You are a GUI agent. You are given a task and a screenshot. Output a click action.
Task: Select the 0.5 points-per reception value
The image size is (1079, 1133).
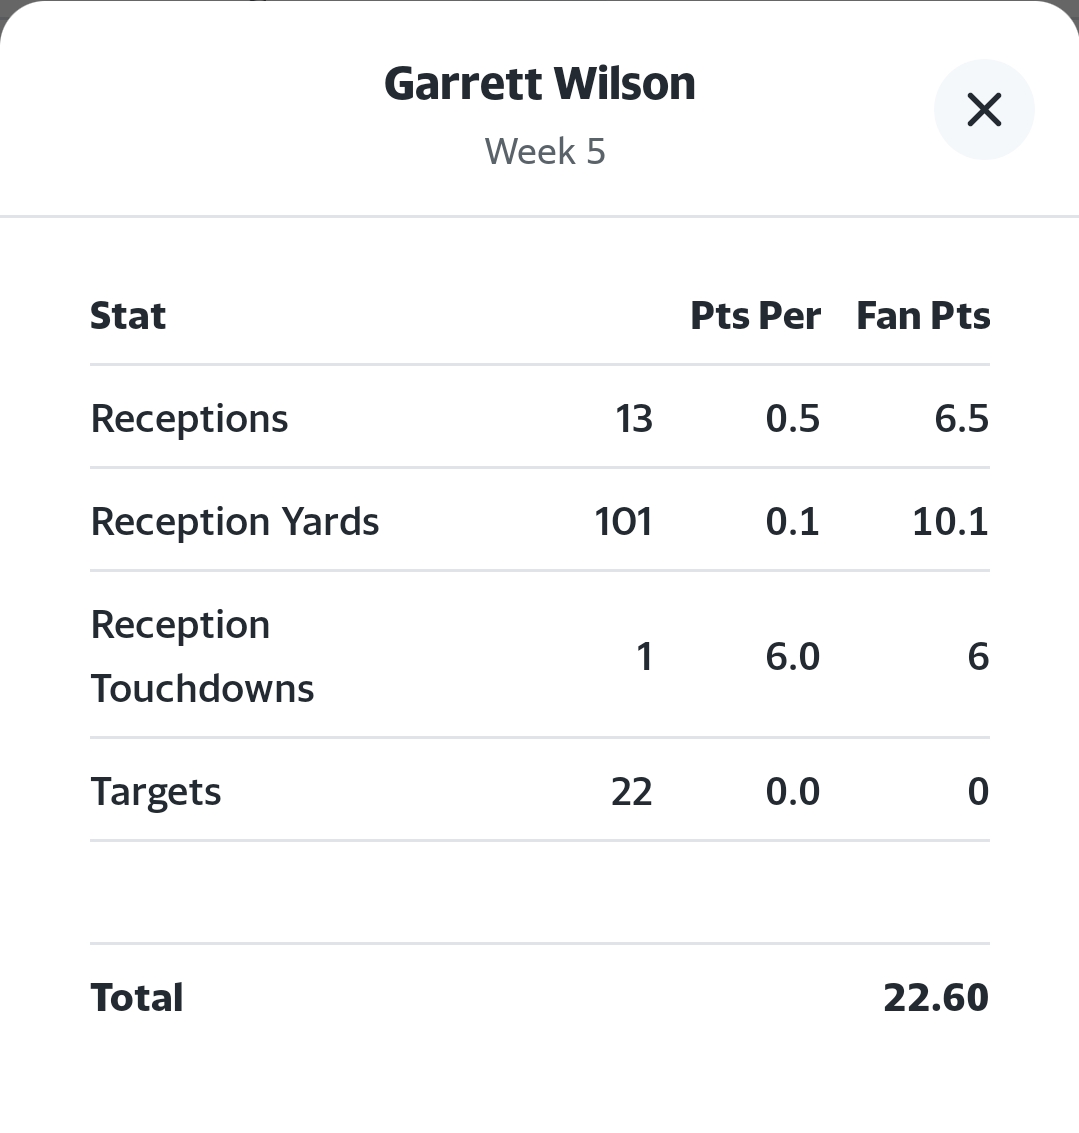(x=792, y=418)
